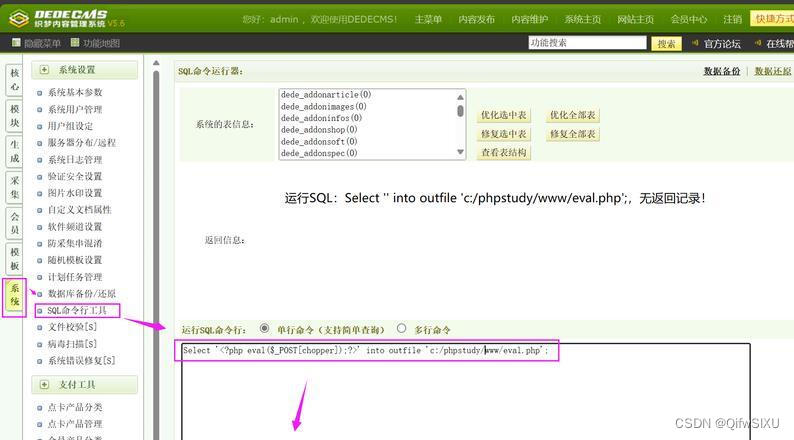Image resolution: width=794 pixels, height=440 pixels.
Task: Open 点卡产品分类 menu item
Action: [75, 407]
